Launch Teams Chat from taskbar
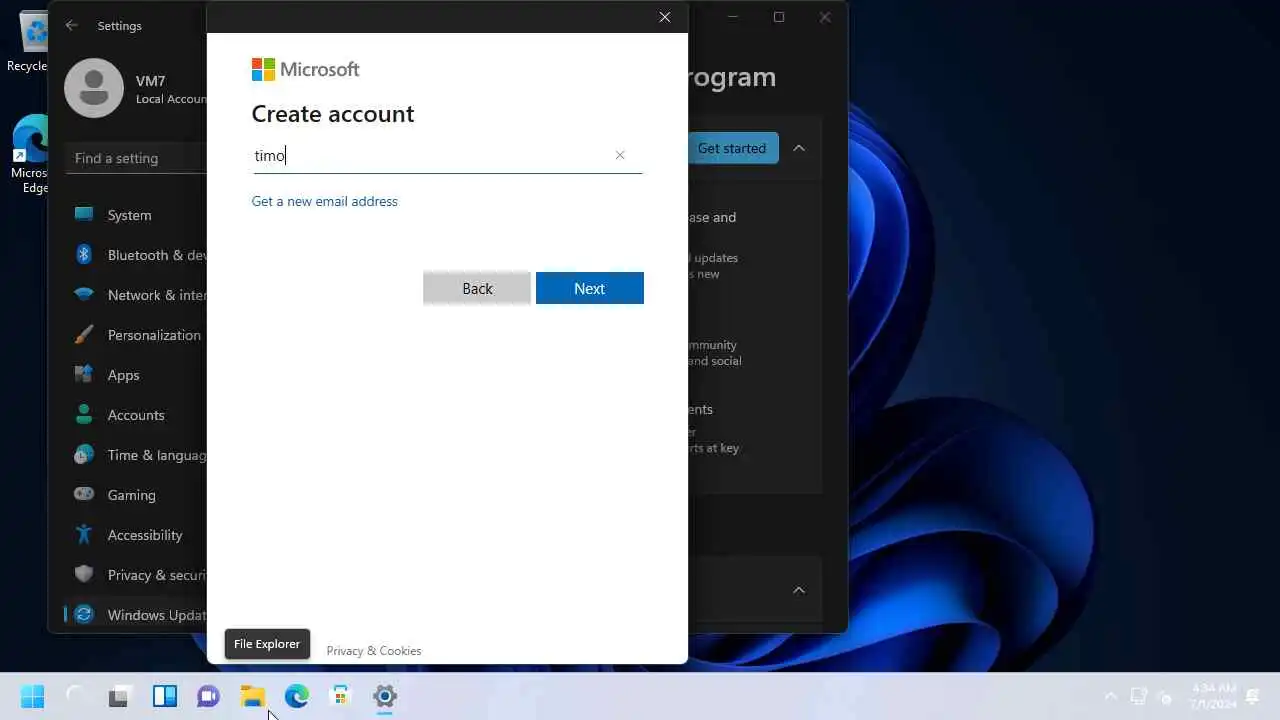 tap(208, 696)
